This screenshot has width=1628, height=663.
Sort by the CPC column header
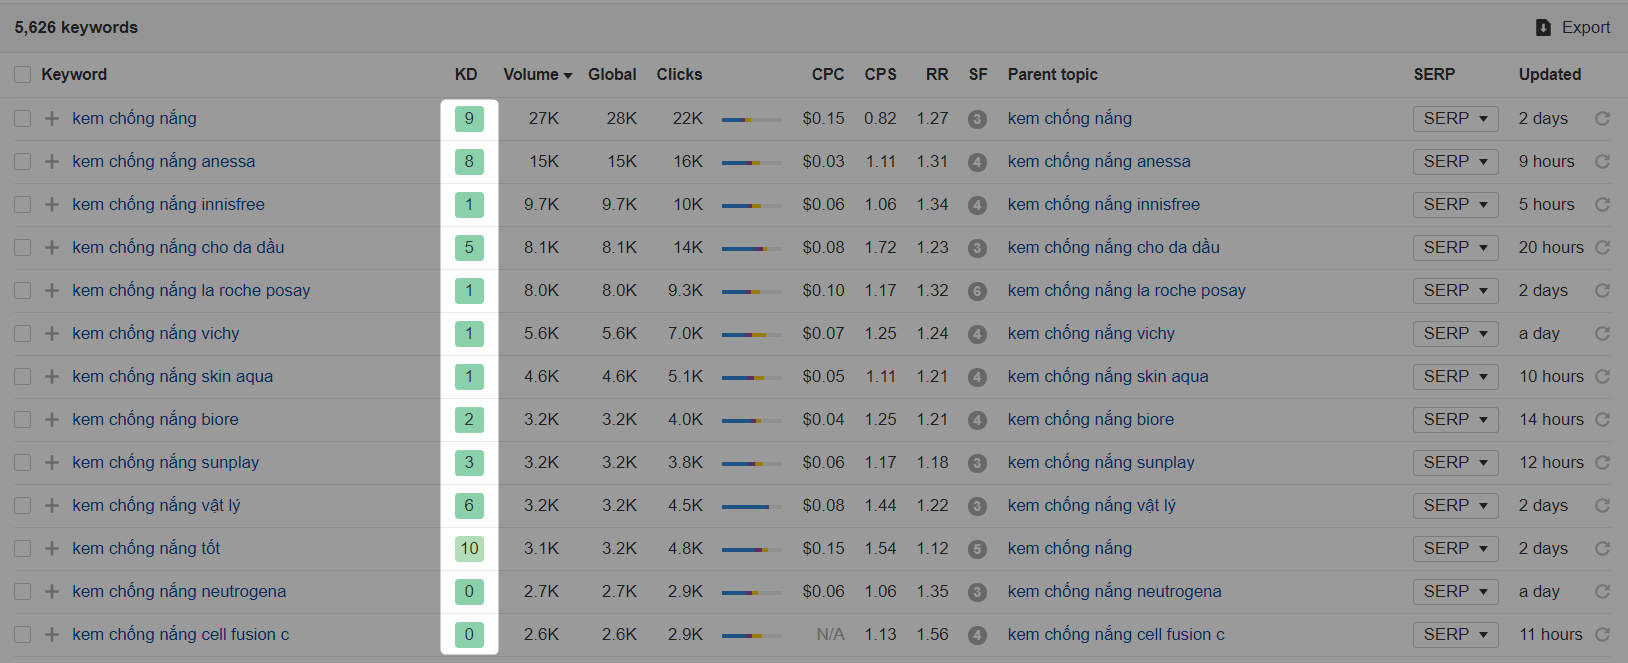828,75
